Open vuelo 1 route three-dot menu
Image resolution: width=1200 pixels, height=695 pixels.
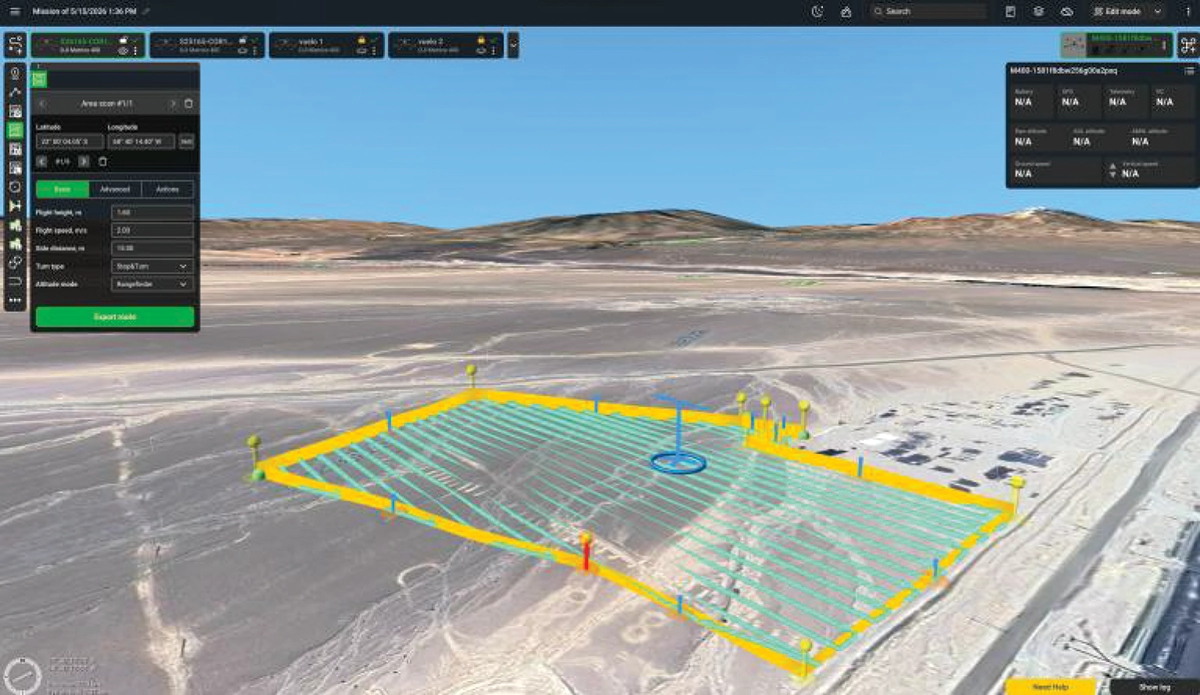374,50
